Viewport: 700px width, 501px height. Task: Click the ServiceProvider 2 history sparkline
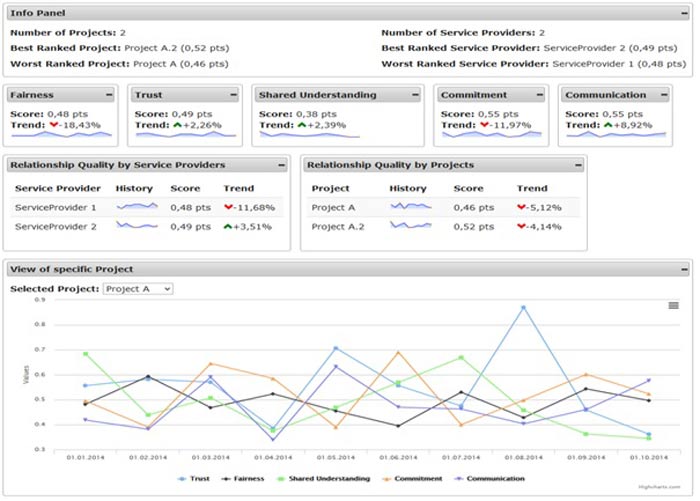pos(137,227)
